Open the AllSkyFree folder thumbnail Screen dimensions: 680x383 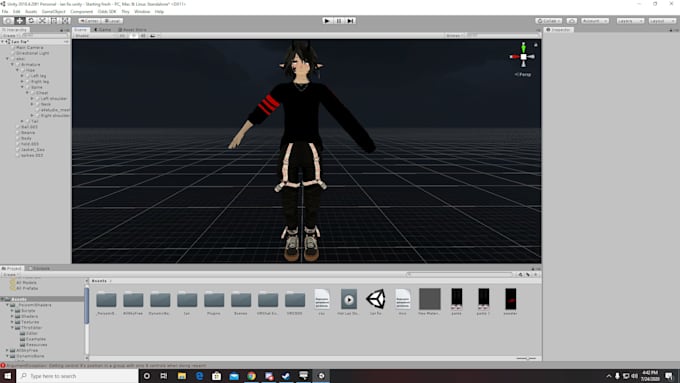point(133,299)
